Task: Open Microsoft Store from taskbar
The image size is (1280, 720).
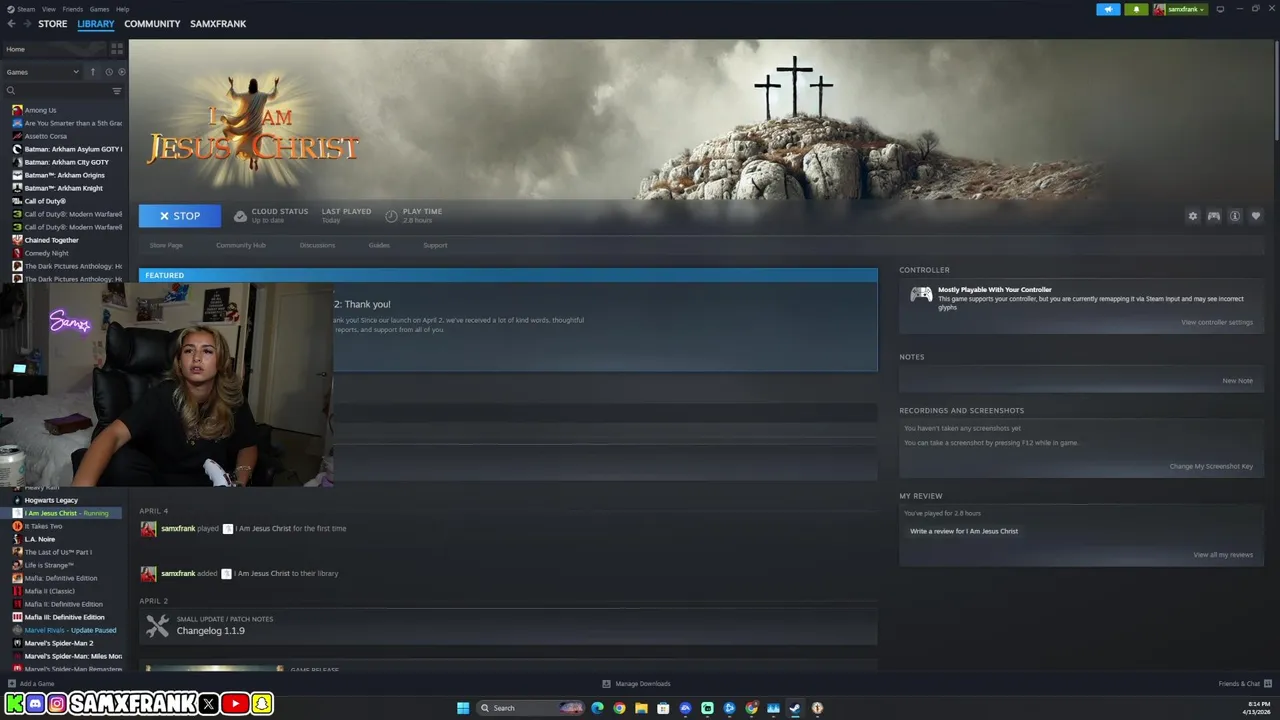Action: point(663,708)
